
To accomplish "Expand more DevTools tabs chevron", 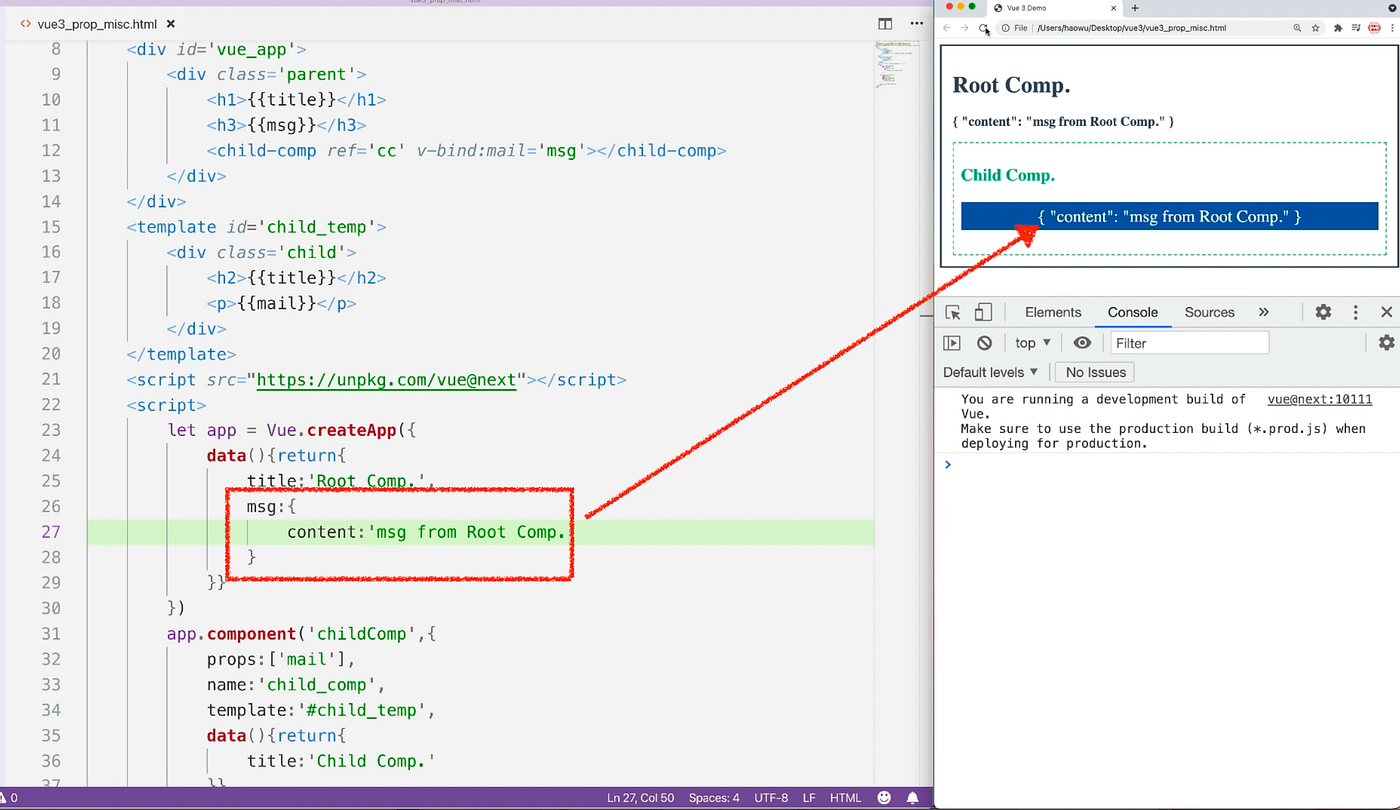I will [1263, 312].
